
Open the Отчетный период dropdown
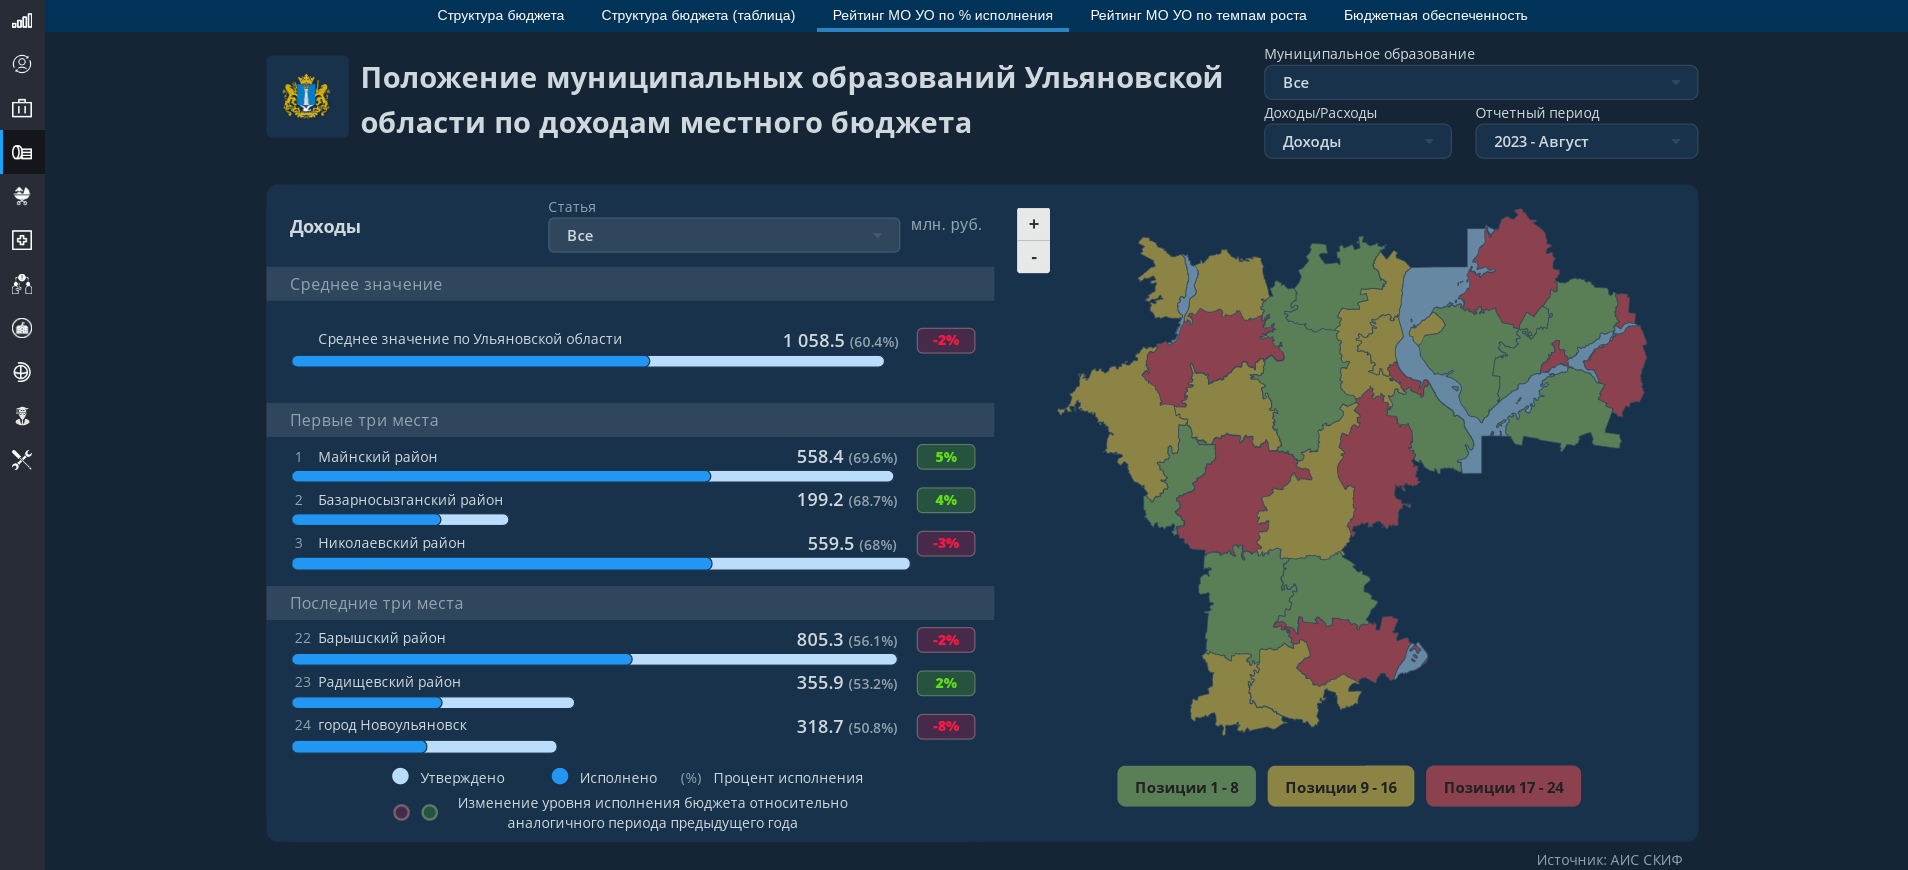[x=1586, y=142]
